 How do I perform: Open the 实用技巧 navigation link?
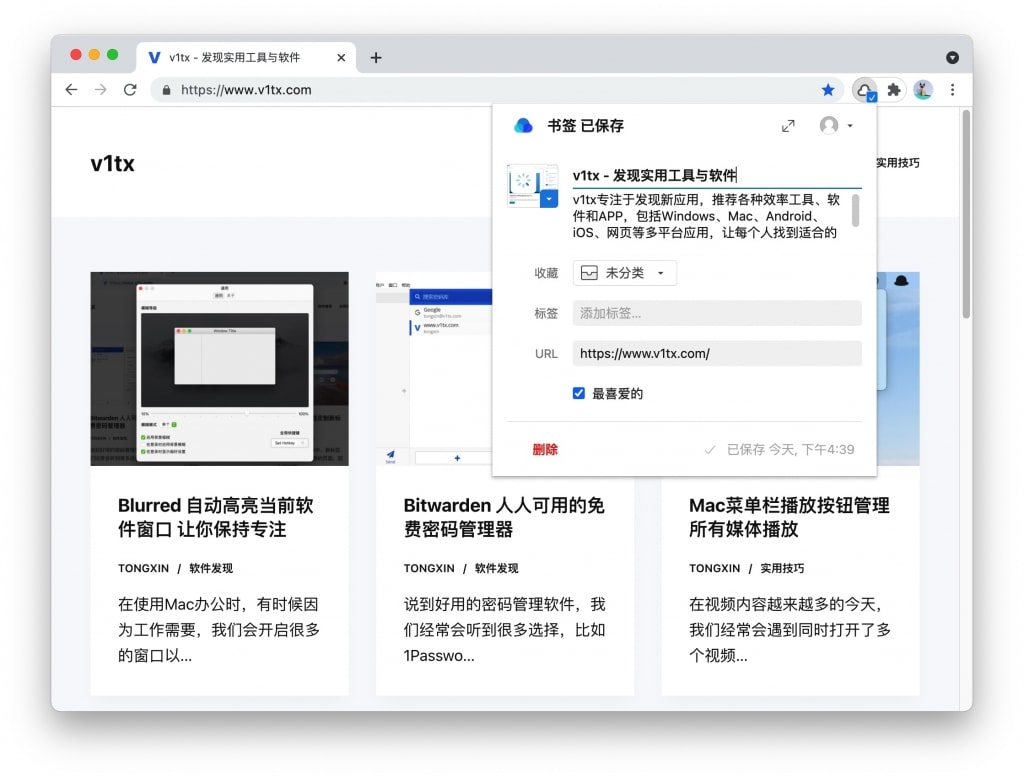[x=897, y=163]
